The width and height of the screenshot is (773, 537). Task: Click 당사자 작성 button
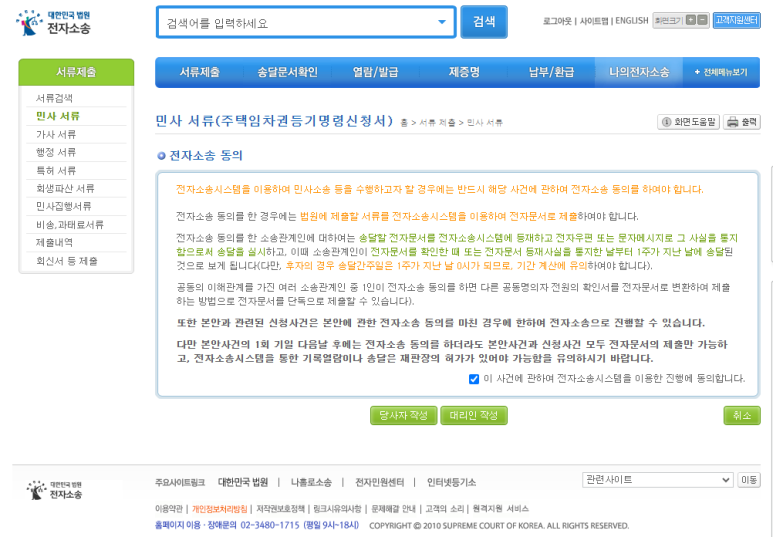pyautogui.click(x=403, y=415)
